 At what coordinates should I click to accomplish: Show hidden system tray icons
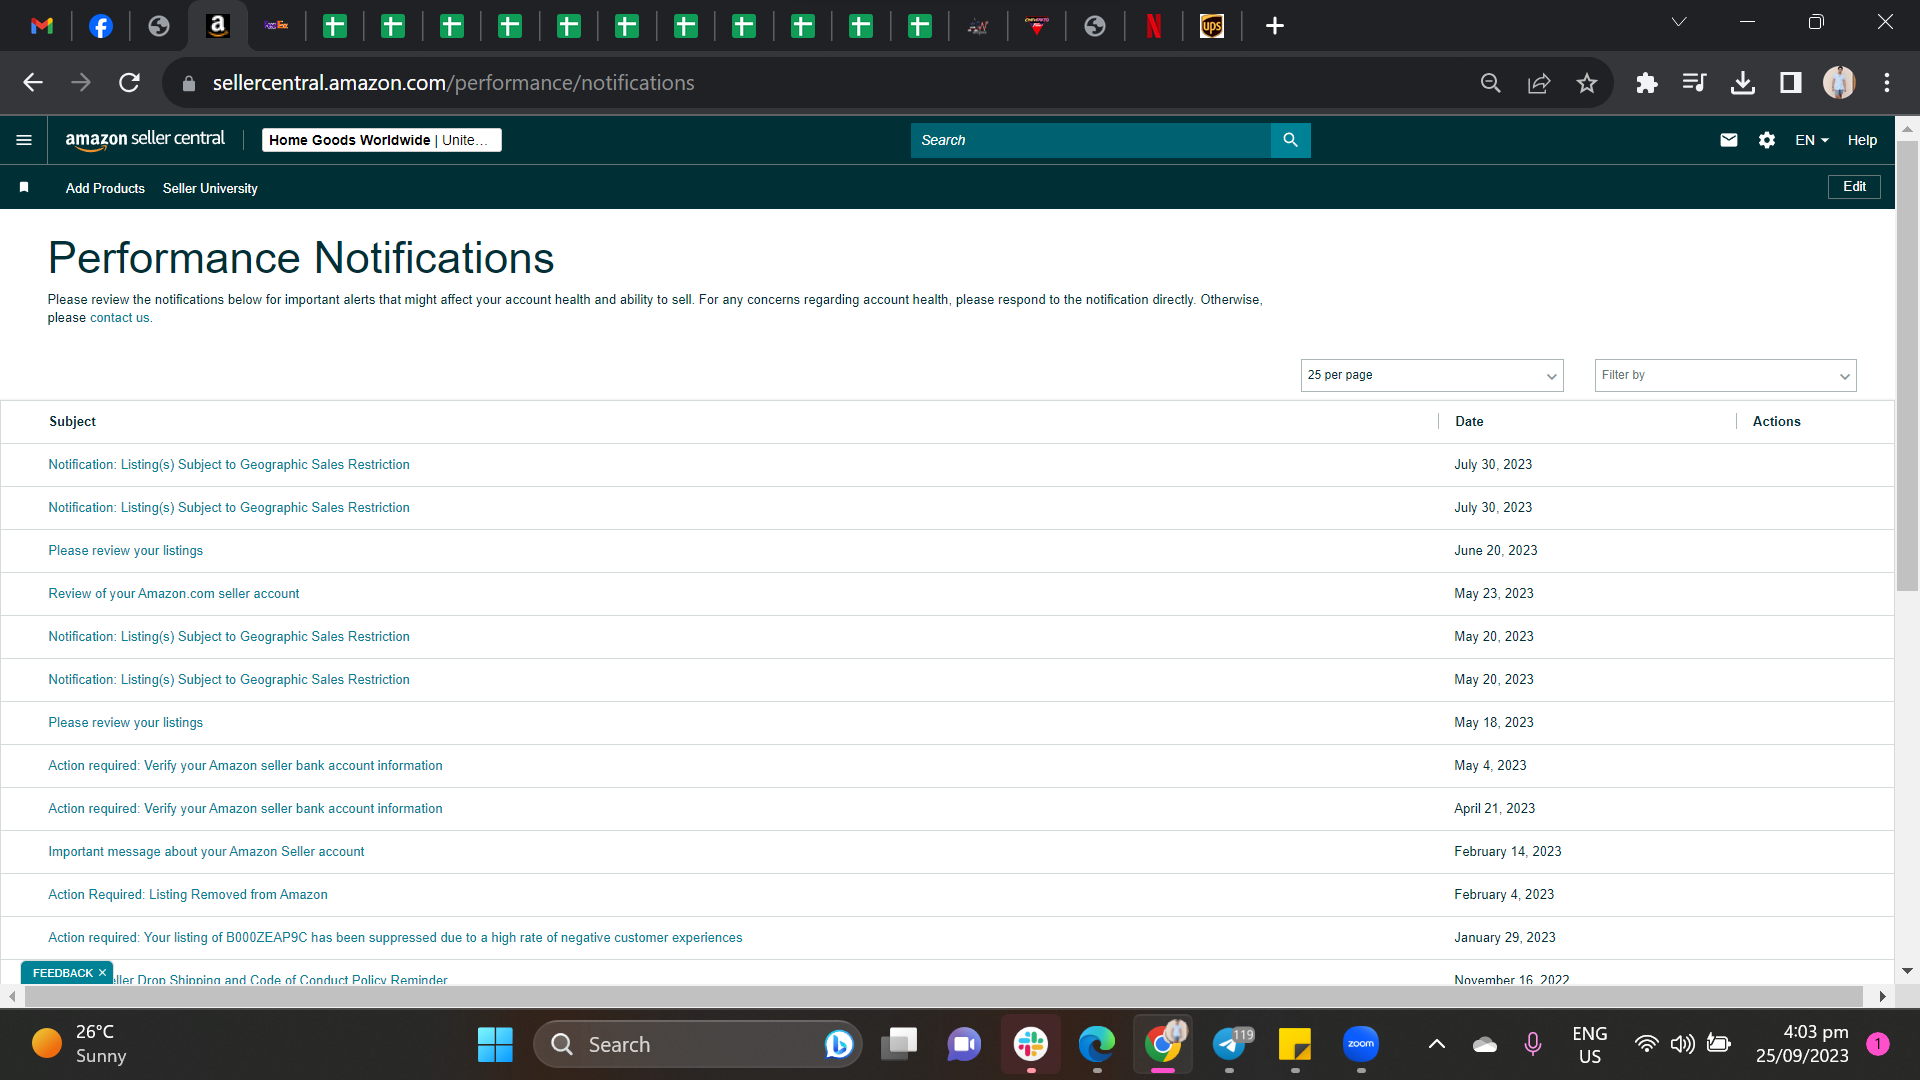tap(1436, 1045)
